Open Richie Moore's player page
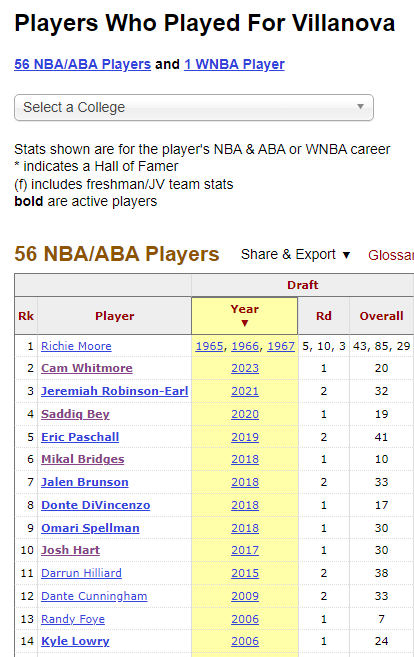Screen dimensions: 414x657 (x=76, y=346)
